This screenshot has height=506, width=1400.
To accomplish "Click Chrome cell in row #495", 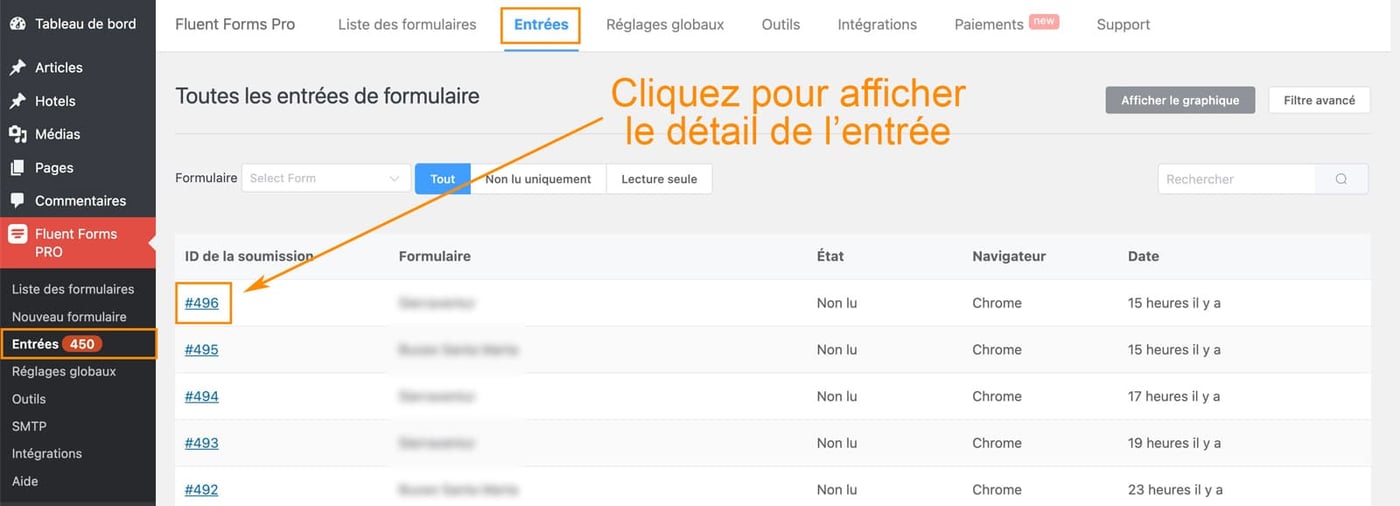I will pyautogui.click(x=997, y=350).
